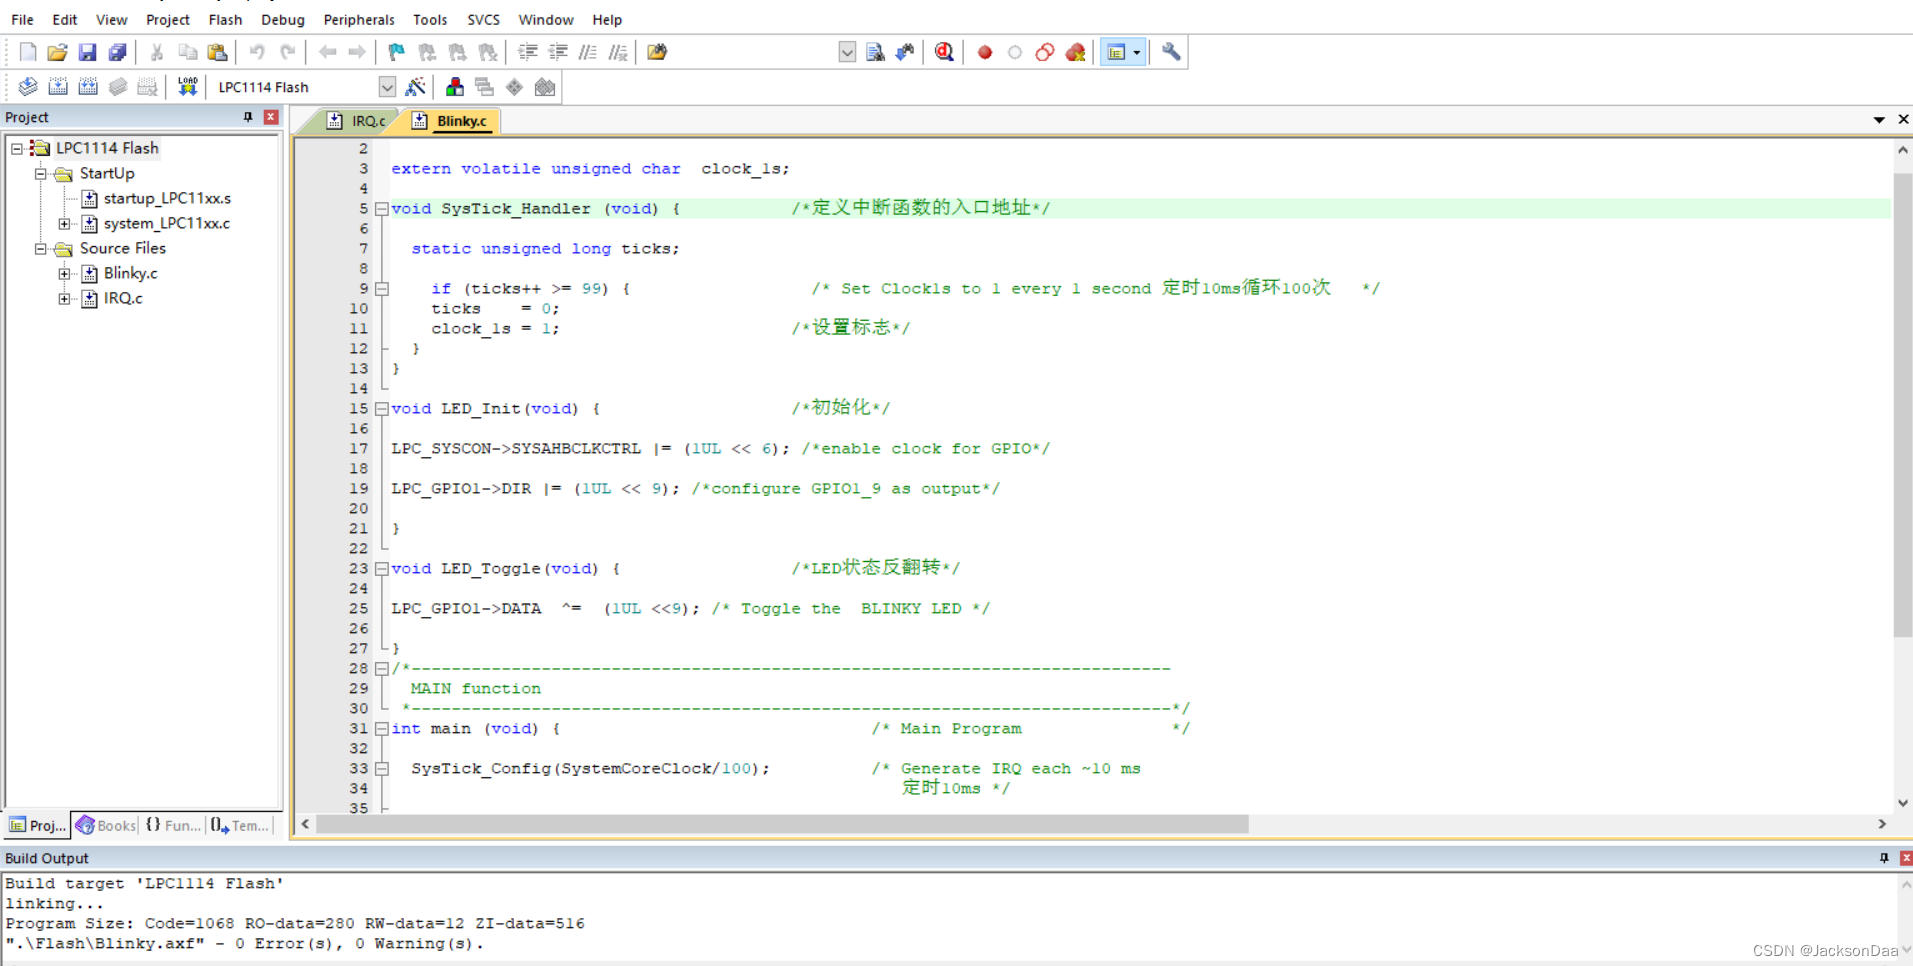
Task: Collapse the LED_Toggle function fold marker
Action: tap(381, 569)
